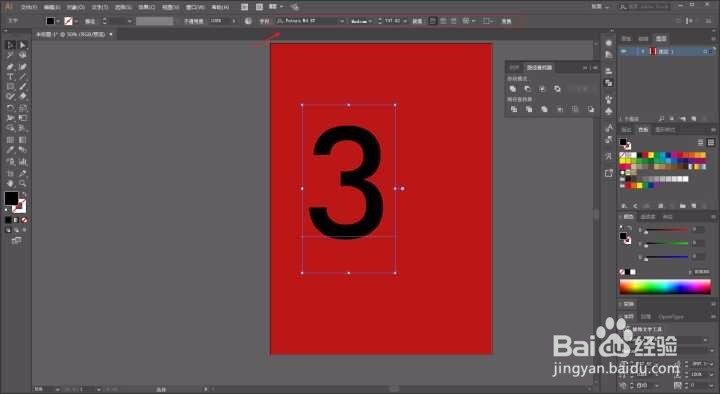Select the Magic Wand tool

(10, 55)
